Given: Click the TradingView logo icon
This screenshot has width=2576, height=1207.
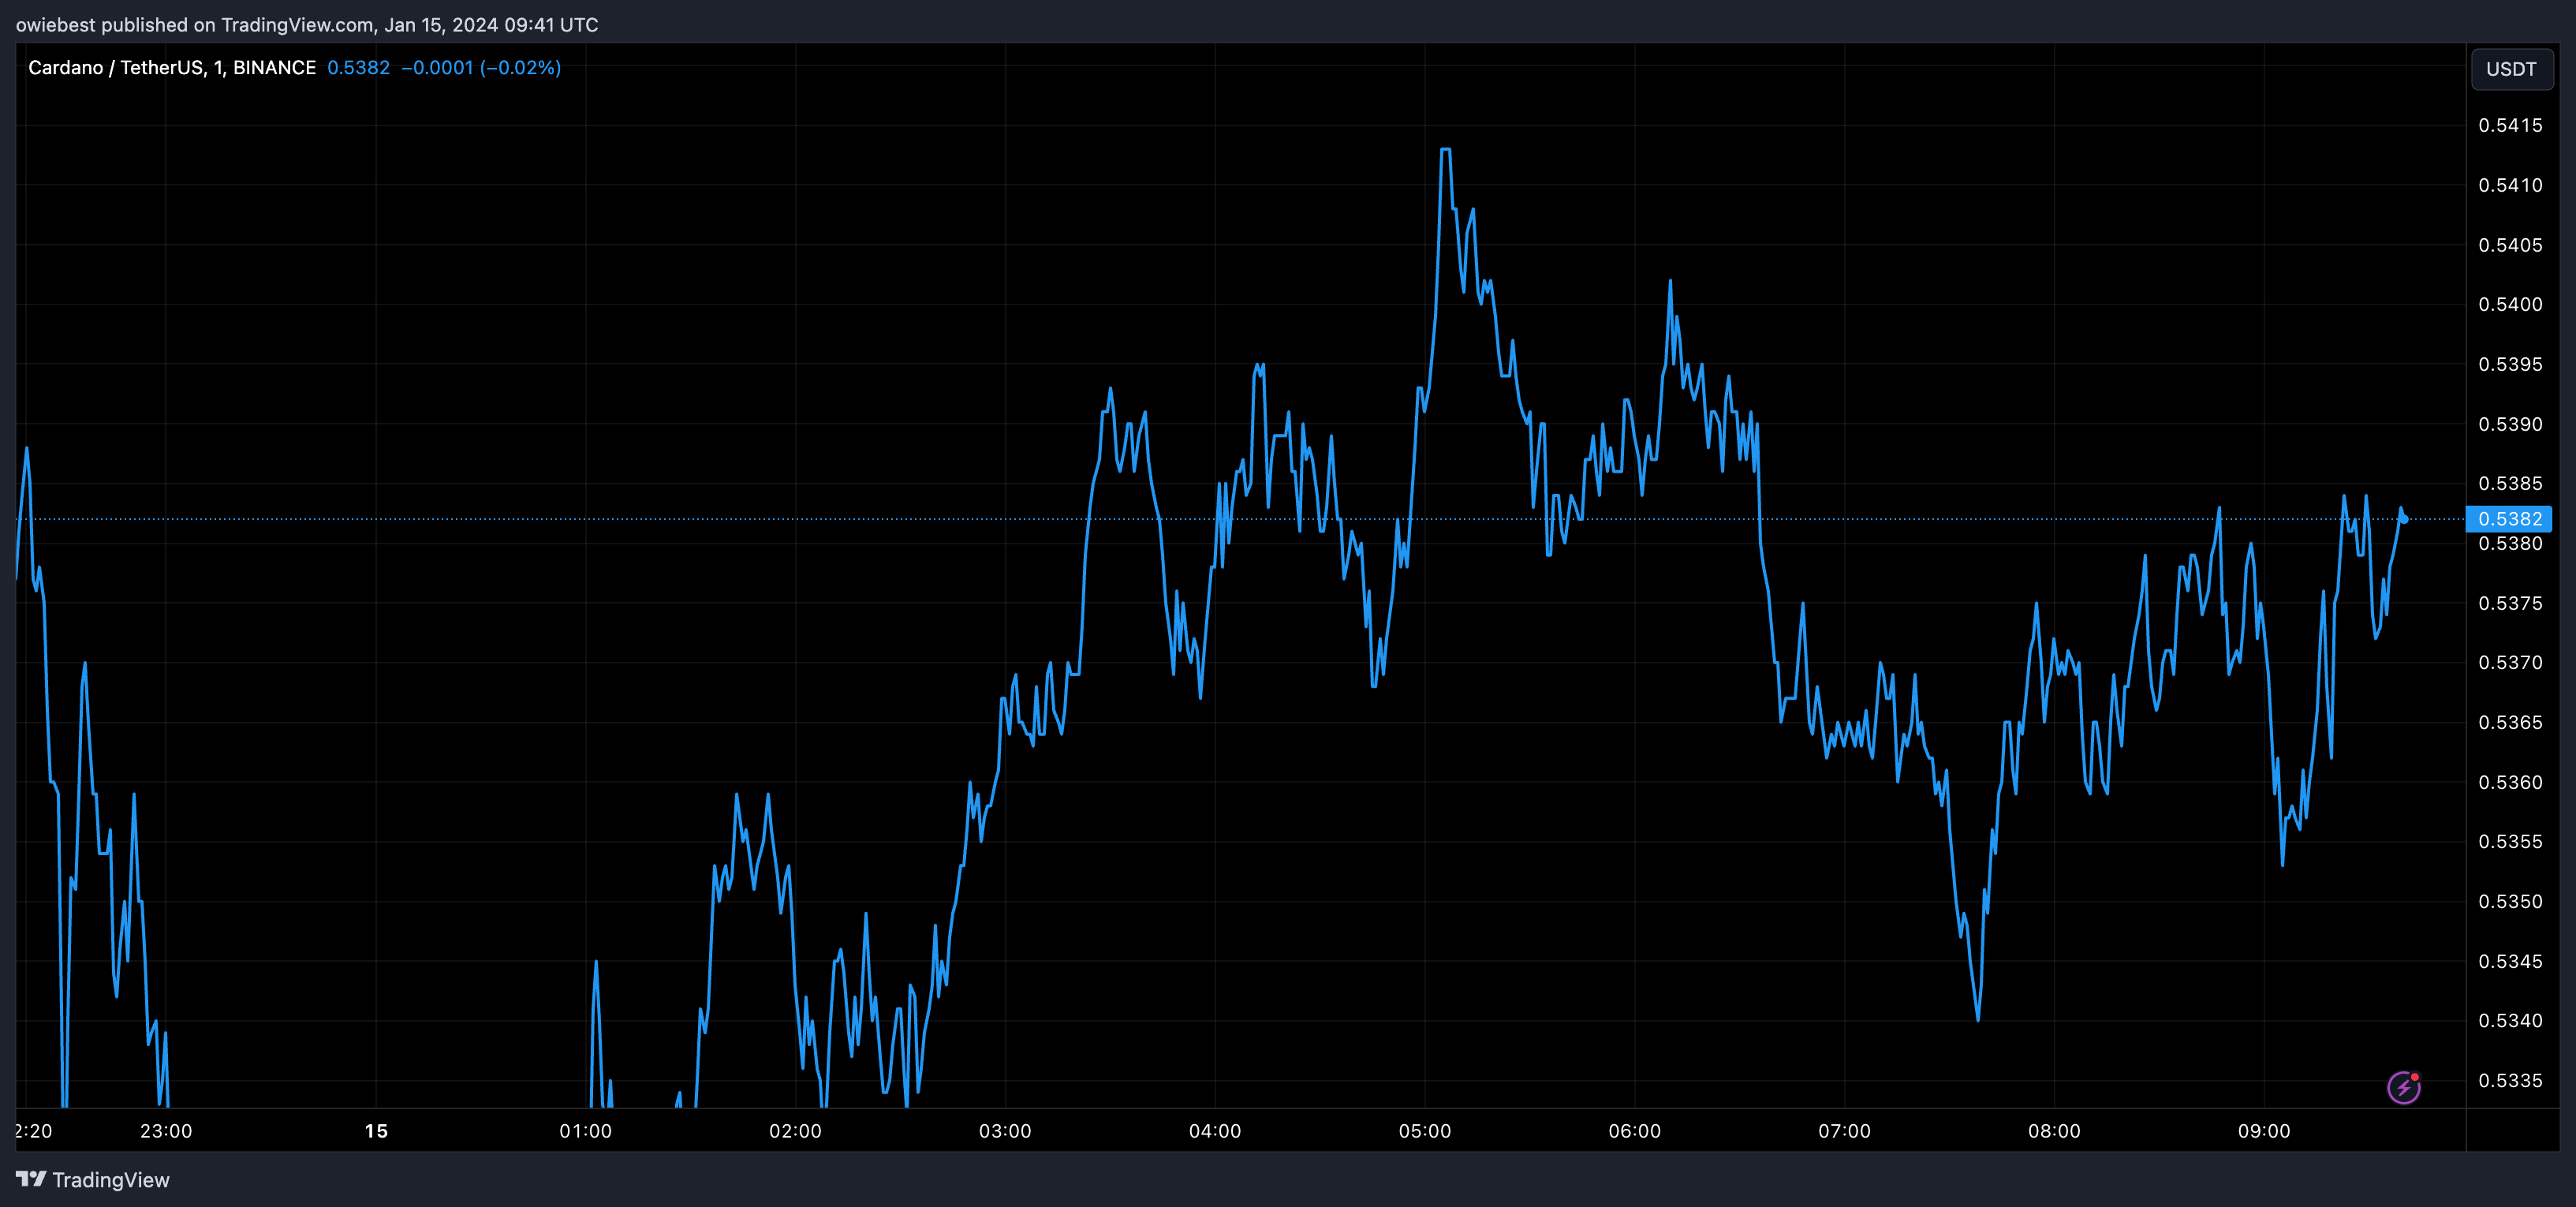Looking at the screenshot, I should pyautogui.click(x=31, y=1179).
